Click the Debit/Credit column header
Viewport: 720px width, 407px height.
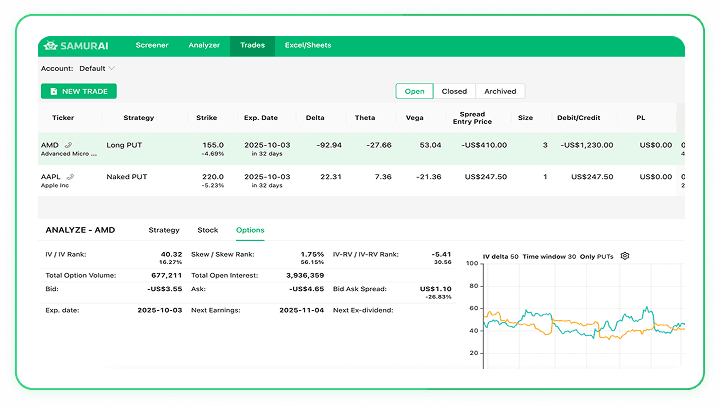(x=579, y=118)
